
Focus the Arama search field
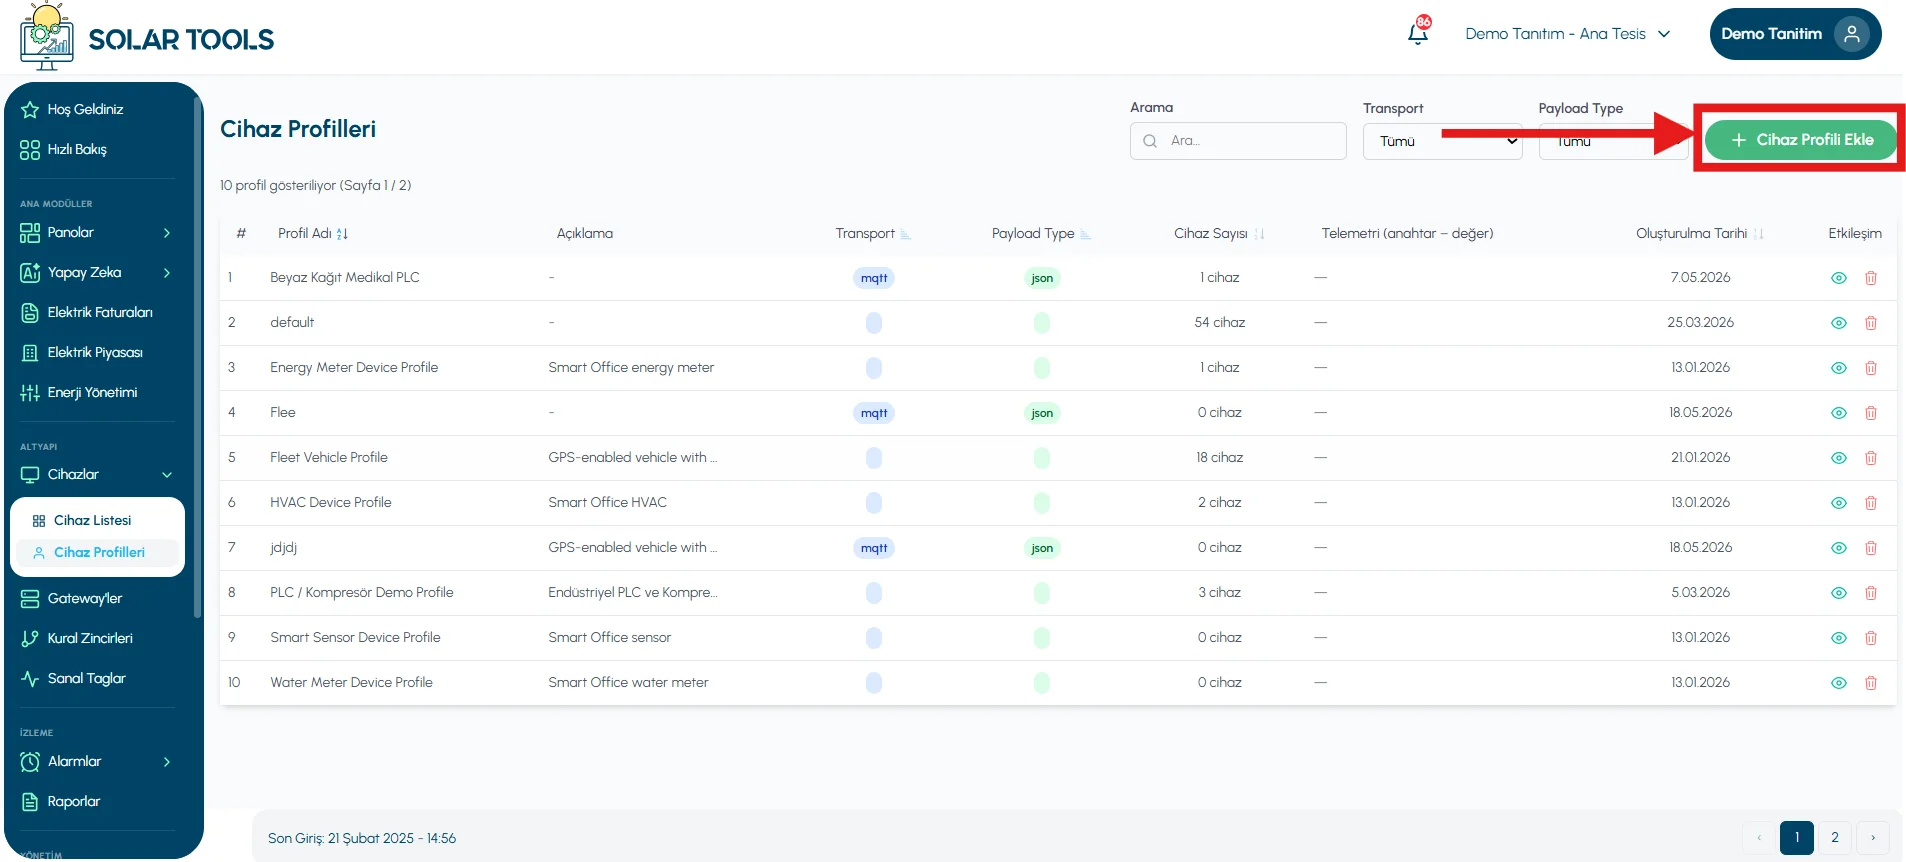[x=1238, y=141]
